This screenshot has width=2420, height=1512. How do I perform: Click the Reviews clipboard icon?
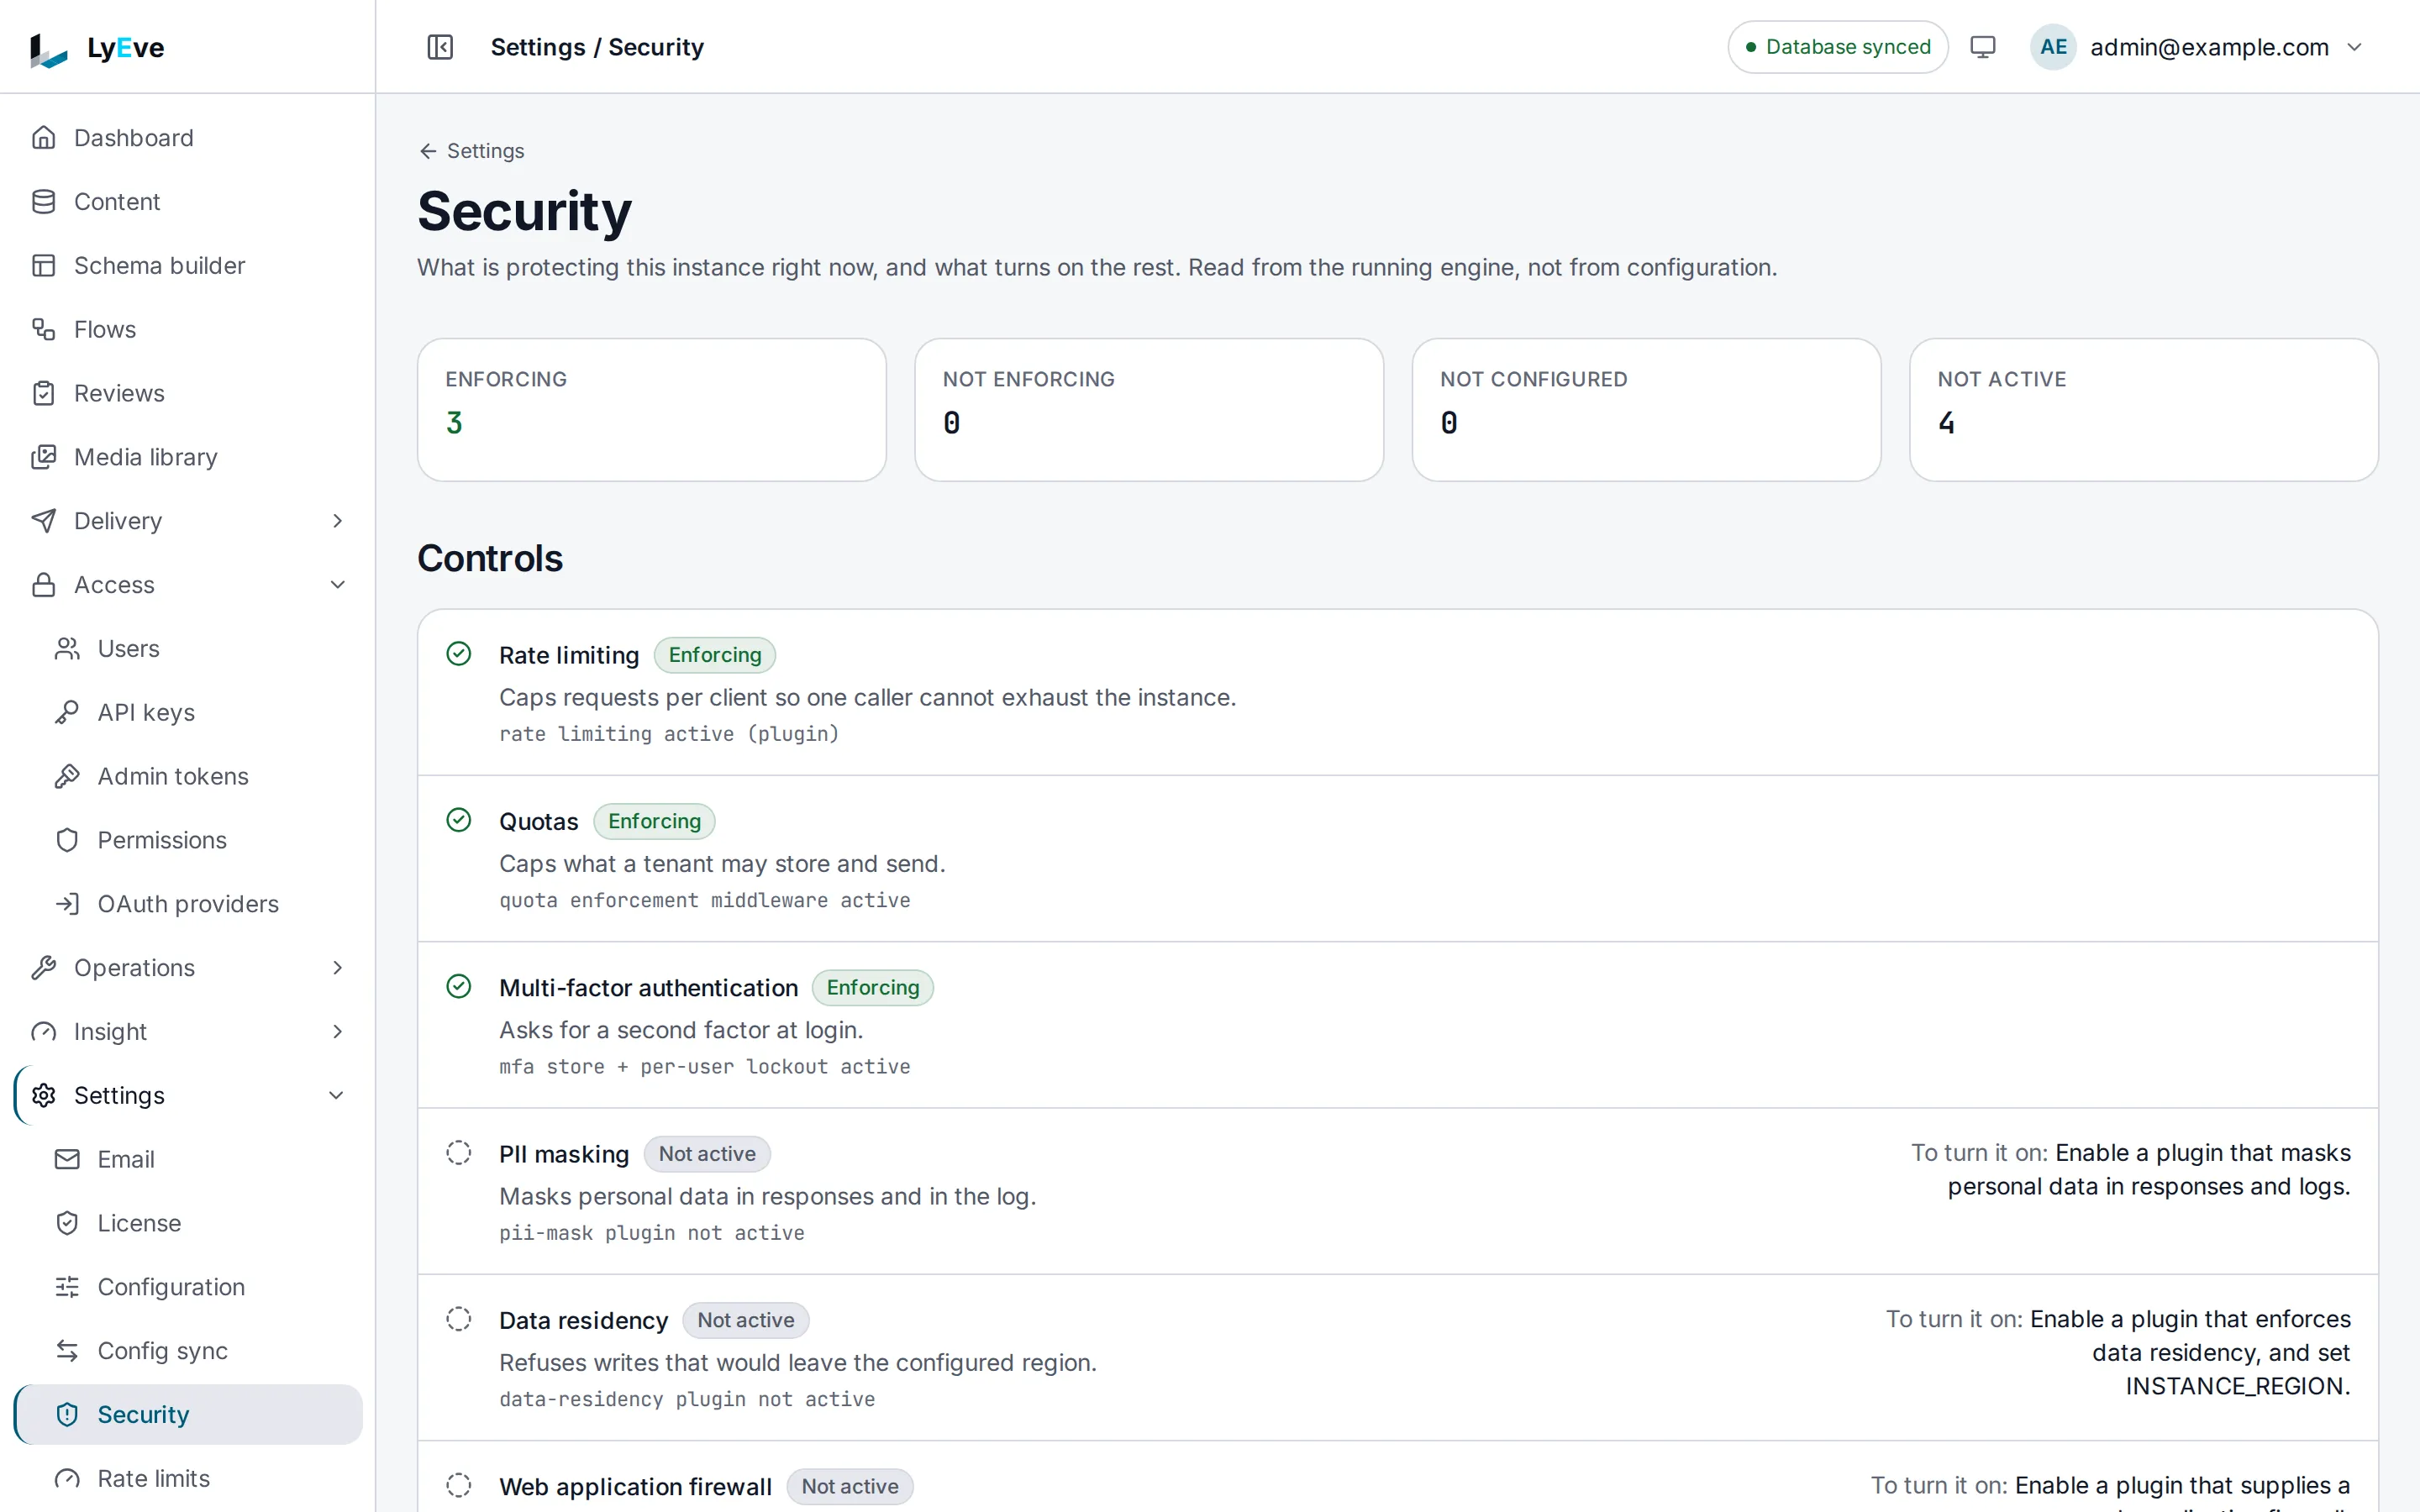coord(43,393)
